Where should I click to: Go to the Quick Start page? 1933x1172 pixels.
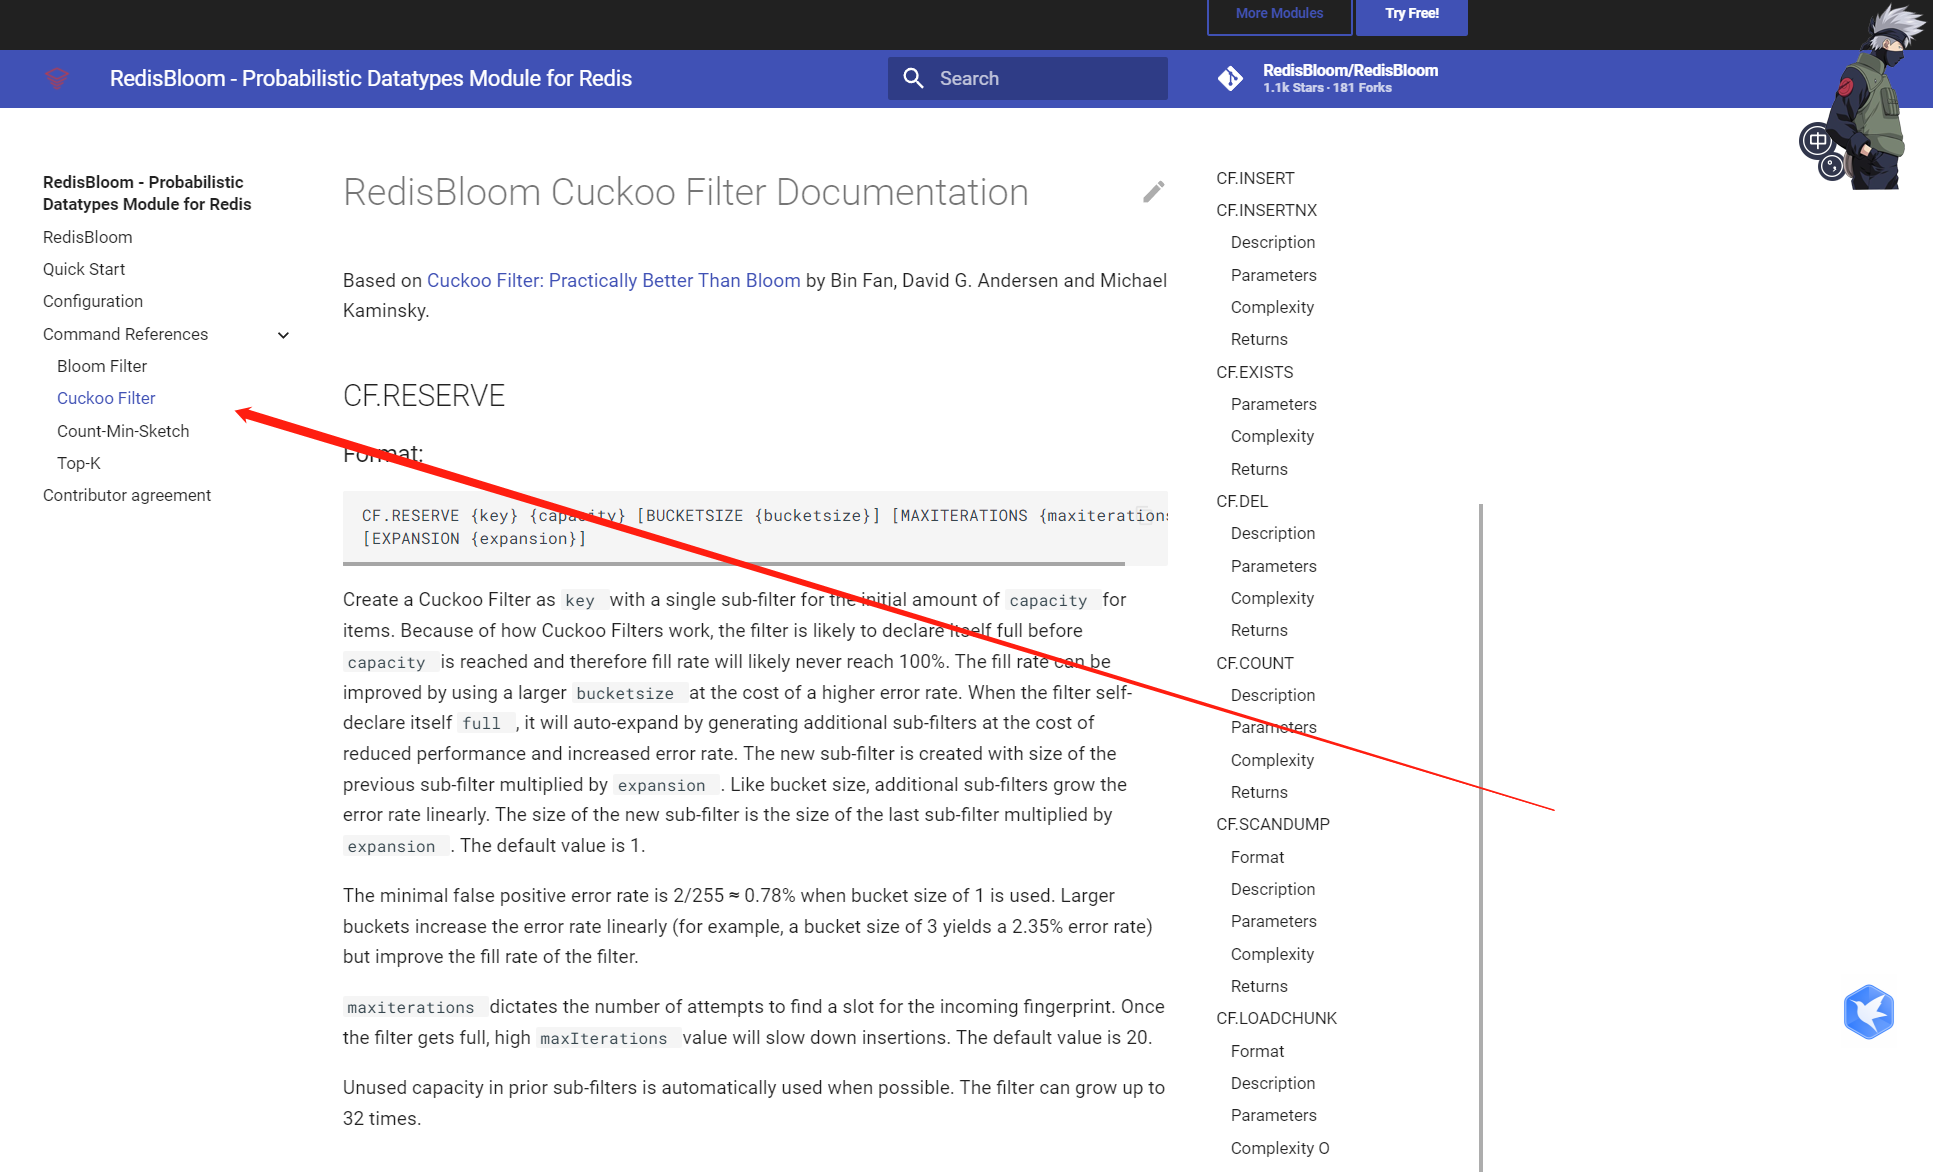click(84, 269)
